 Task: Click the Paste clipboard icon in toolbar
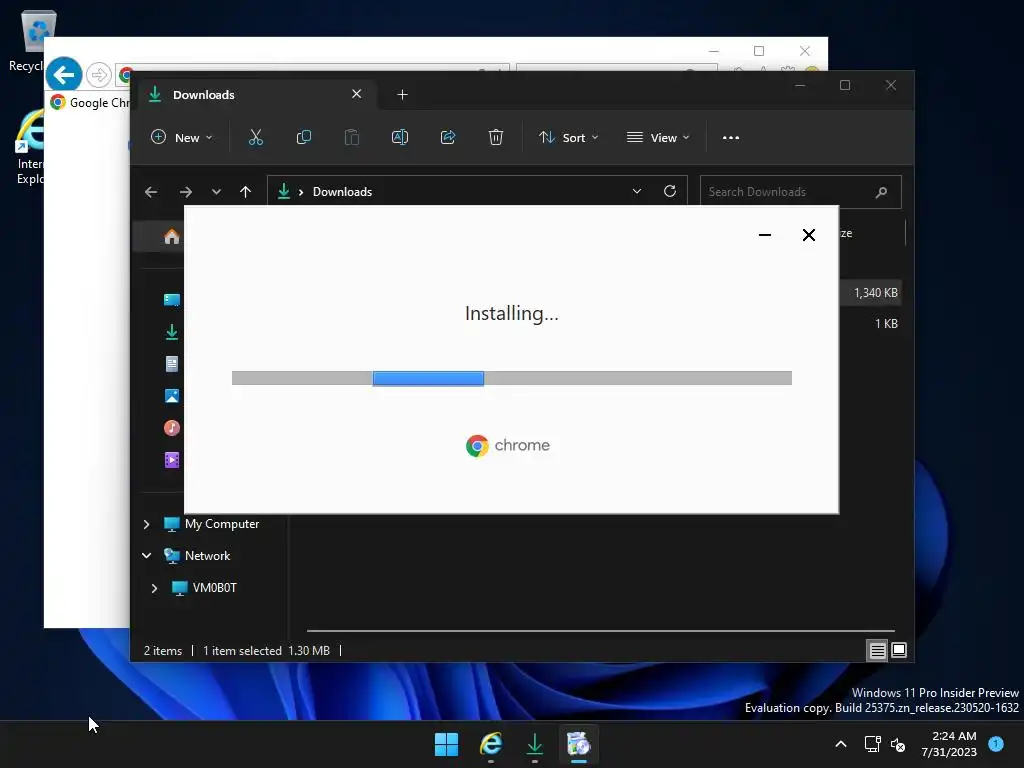click(x=351, y=137)
